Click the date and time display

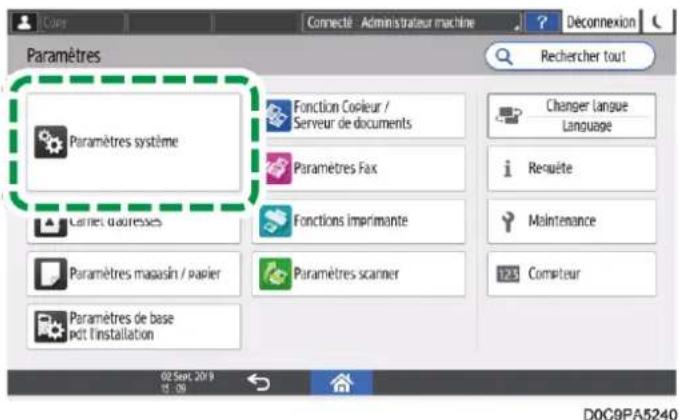[x=187, y=382]
